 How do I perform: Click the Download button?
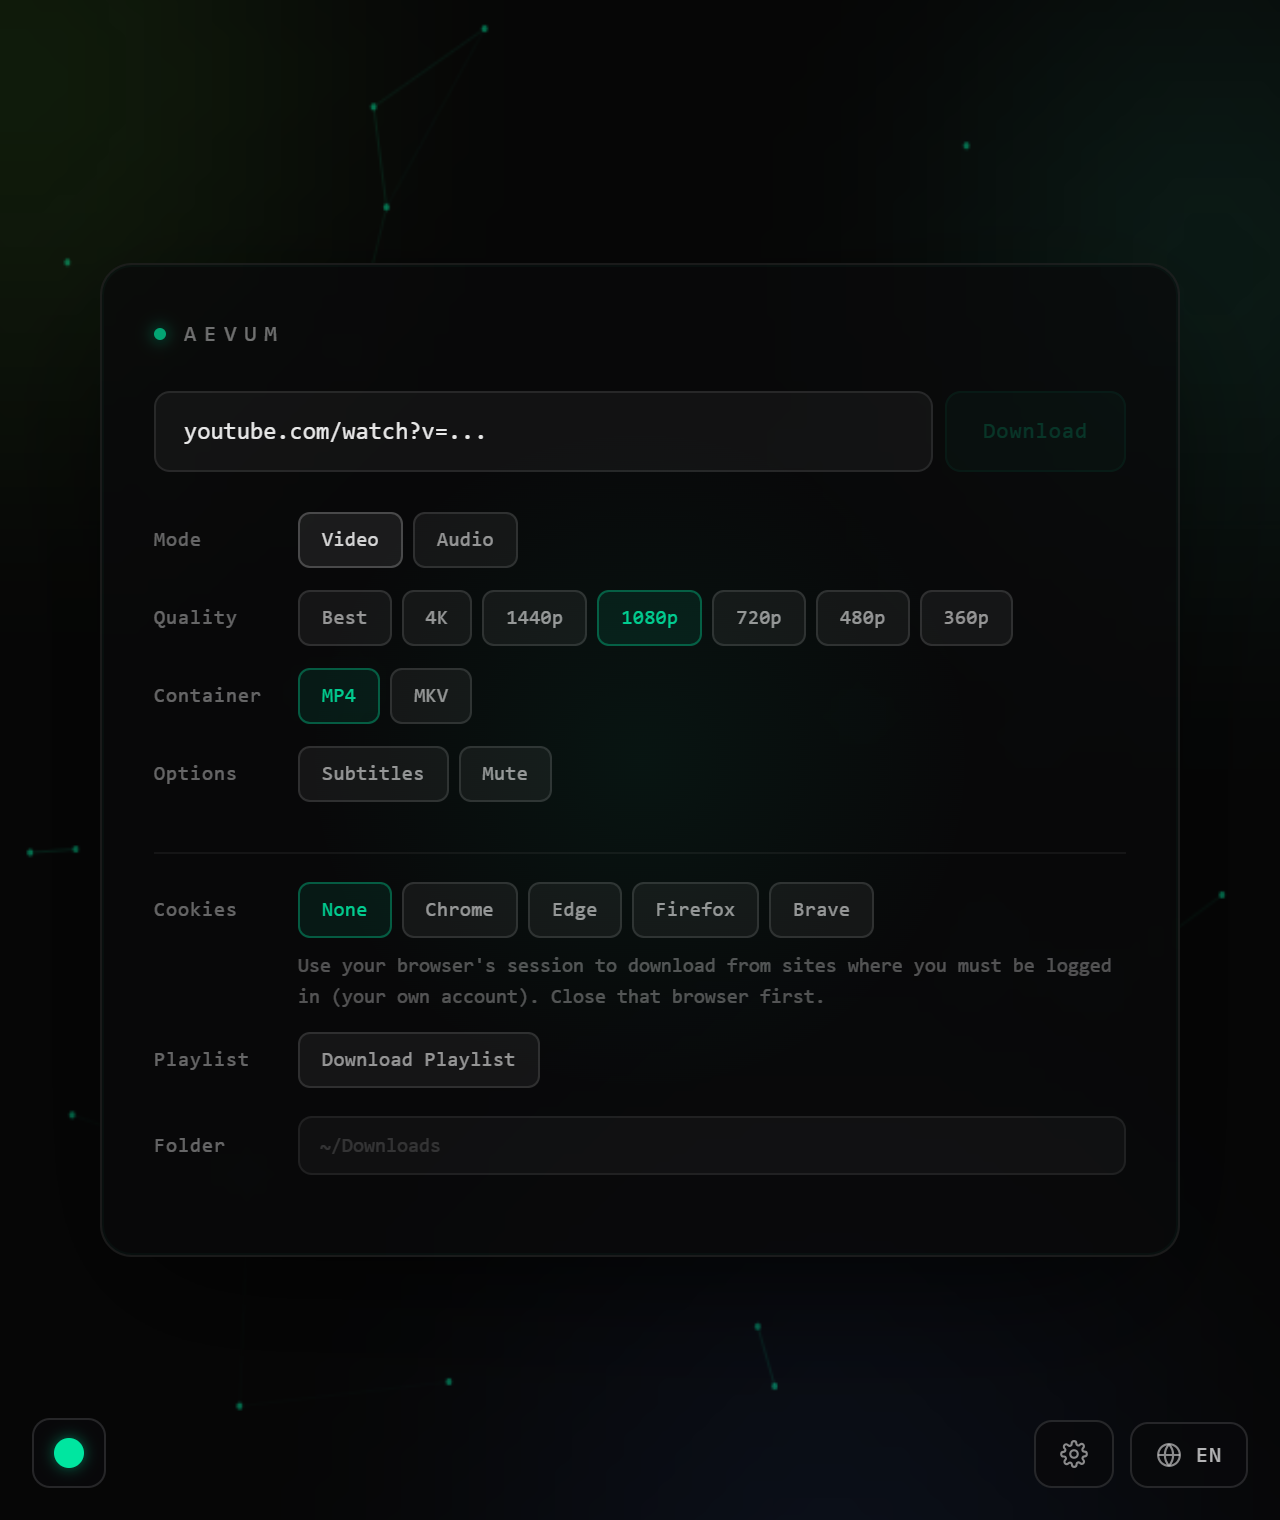(1035, 431)
